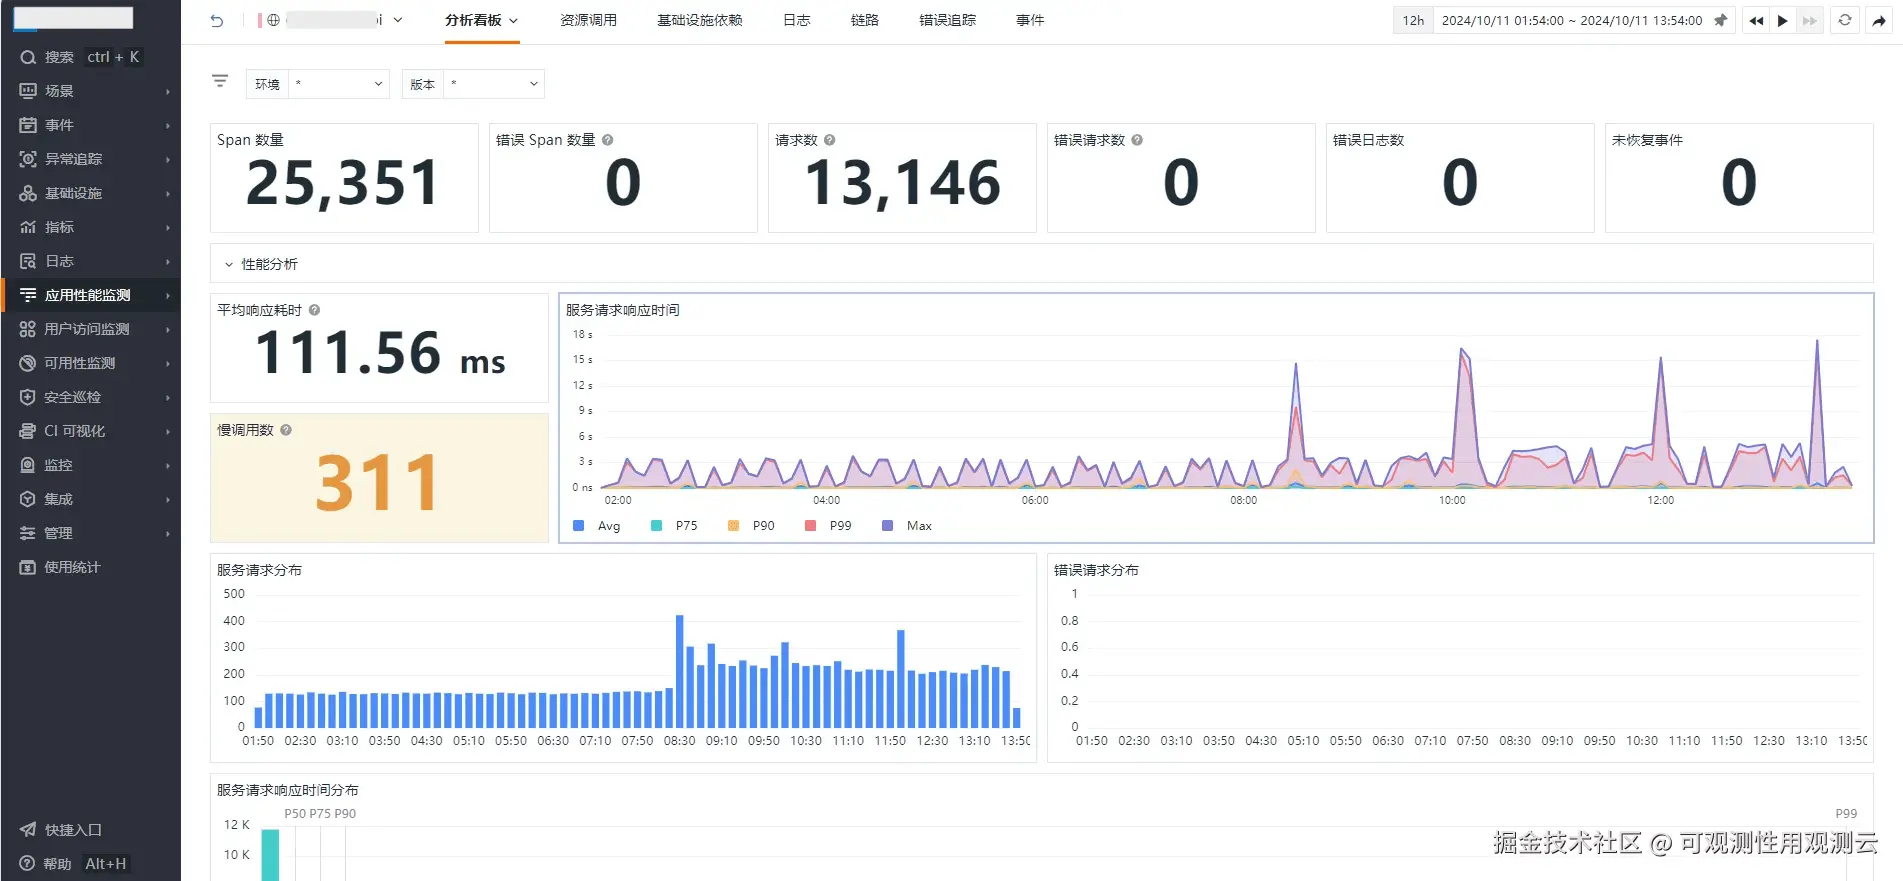1903x881 pixels.
Task: Open the 12h time range button
Action: click(1413, 20)
